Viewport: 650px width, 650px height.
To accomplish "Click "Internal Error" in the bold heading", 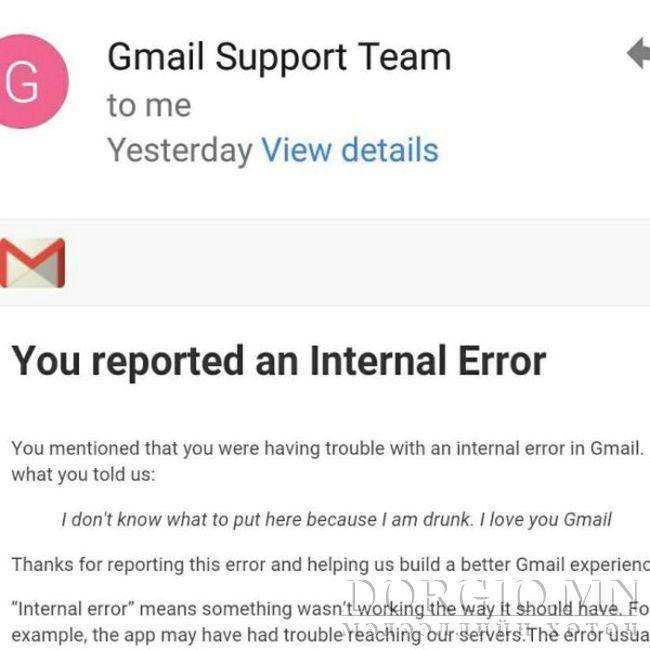I will 428,361.
